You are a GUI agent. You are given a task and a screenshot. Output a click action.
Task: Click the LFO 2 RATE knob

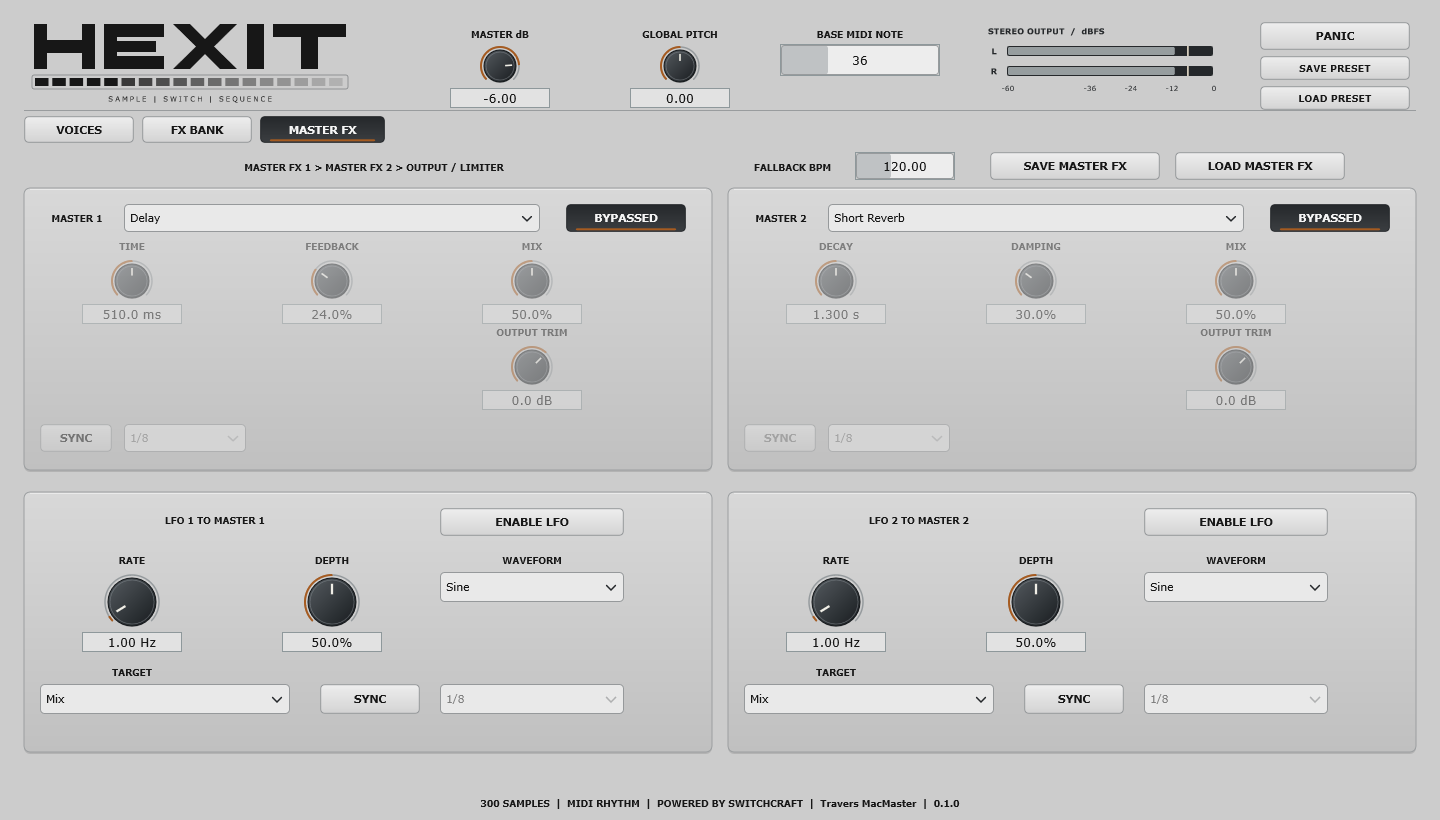click(836, 602)
